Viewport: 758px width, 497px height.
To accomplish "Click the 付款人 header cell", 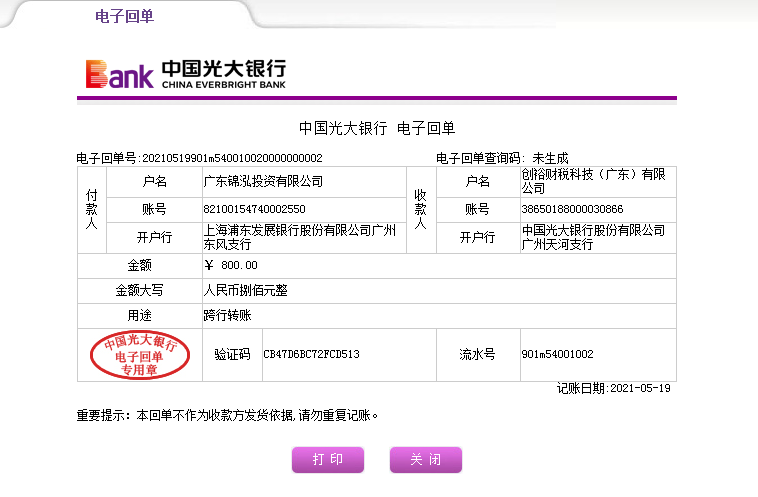I will 92,209.
